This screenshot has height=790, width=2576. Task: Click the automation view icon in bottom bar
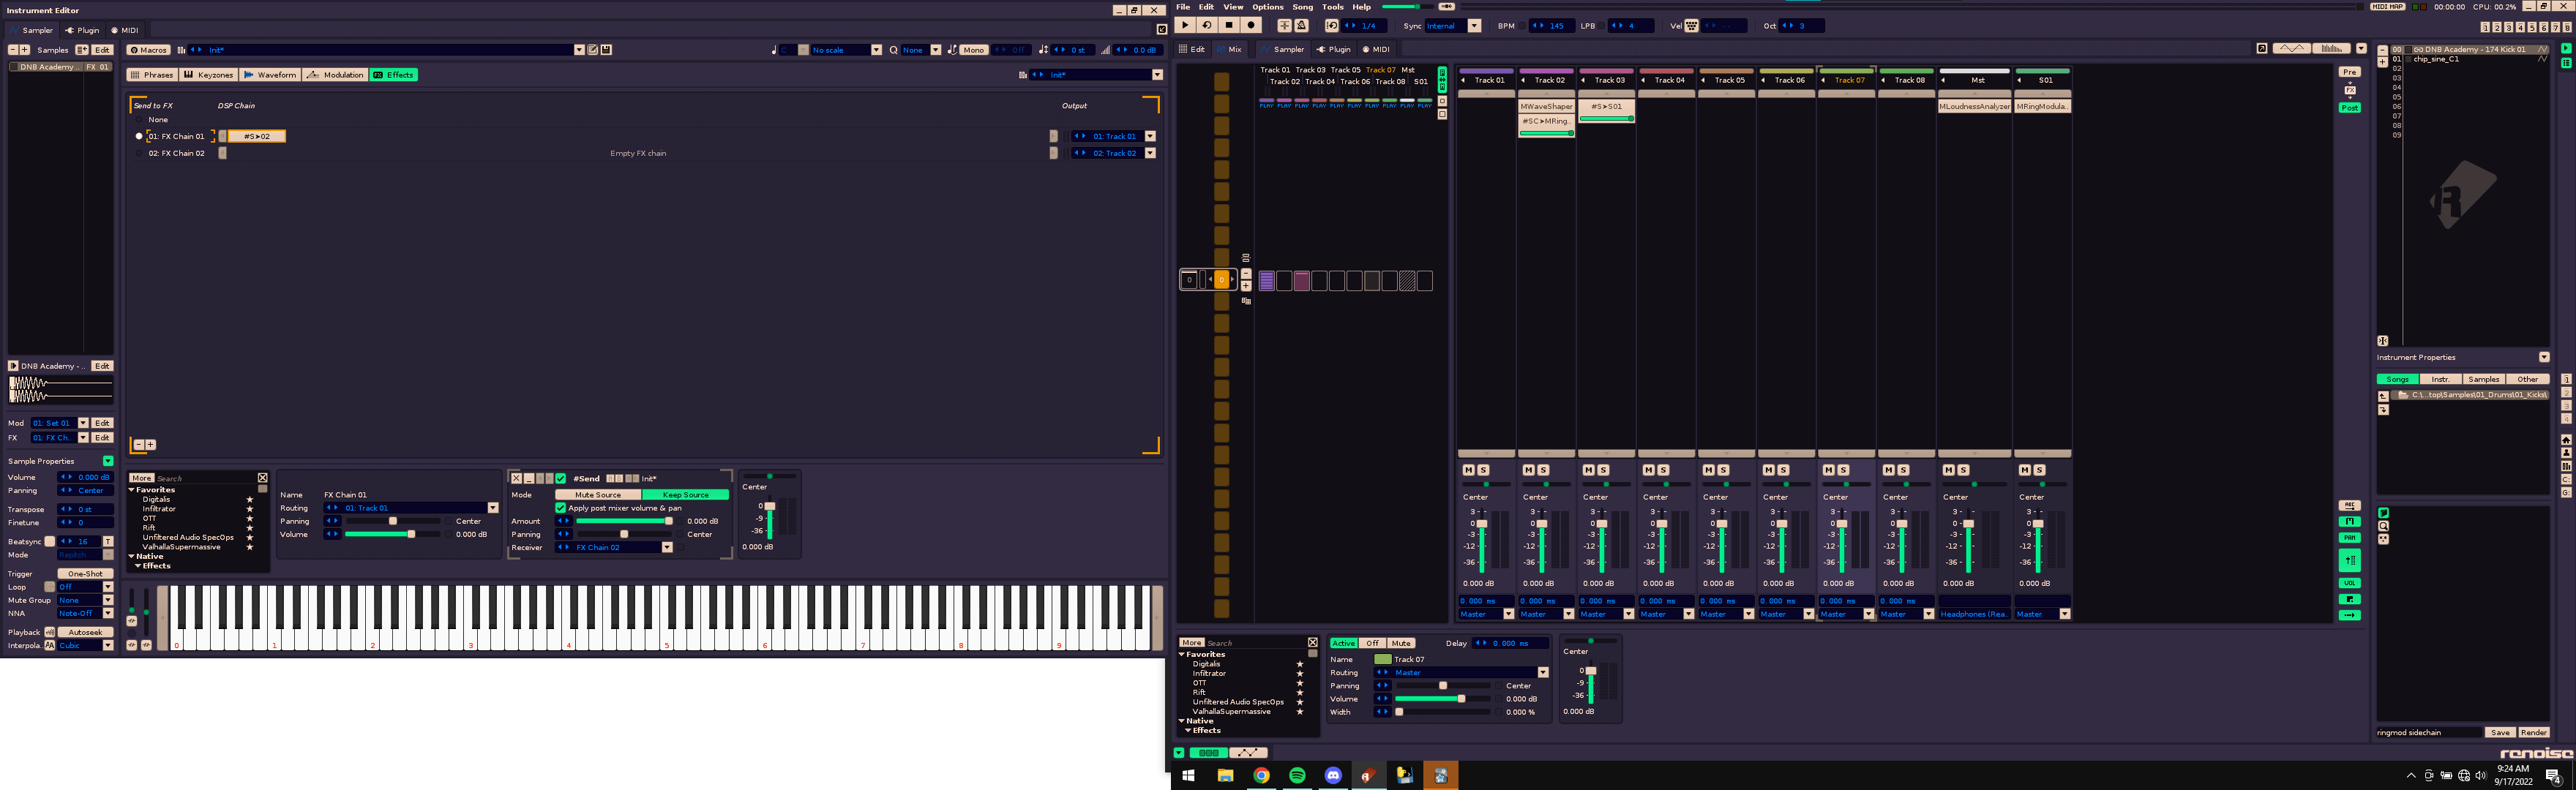point(1248,753)
